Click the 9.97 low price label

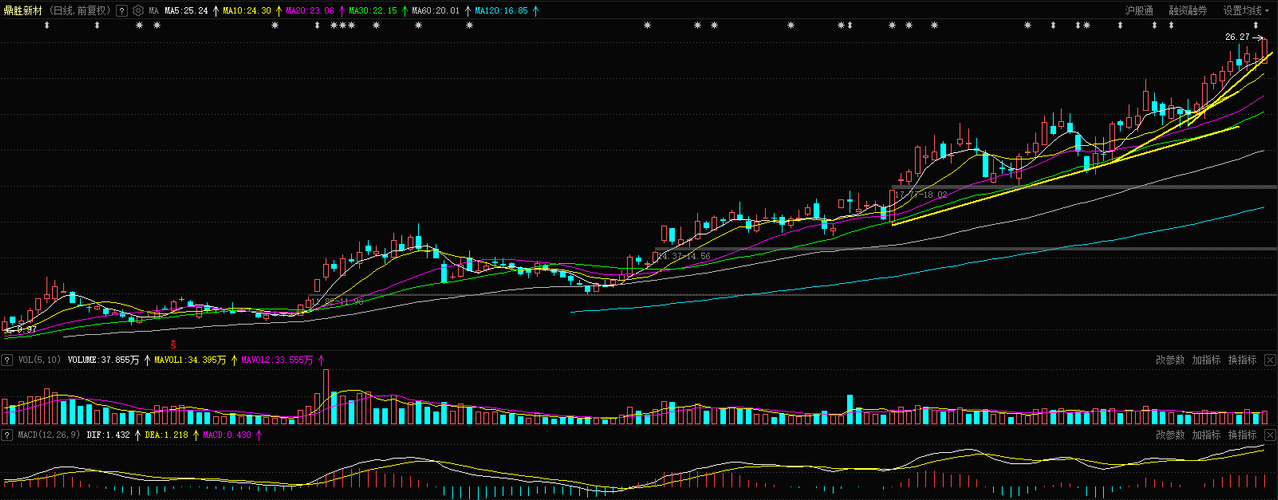pyautogui.click(x=26, y=329)
